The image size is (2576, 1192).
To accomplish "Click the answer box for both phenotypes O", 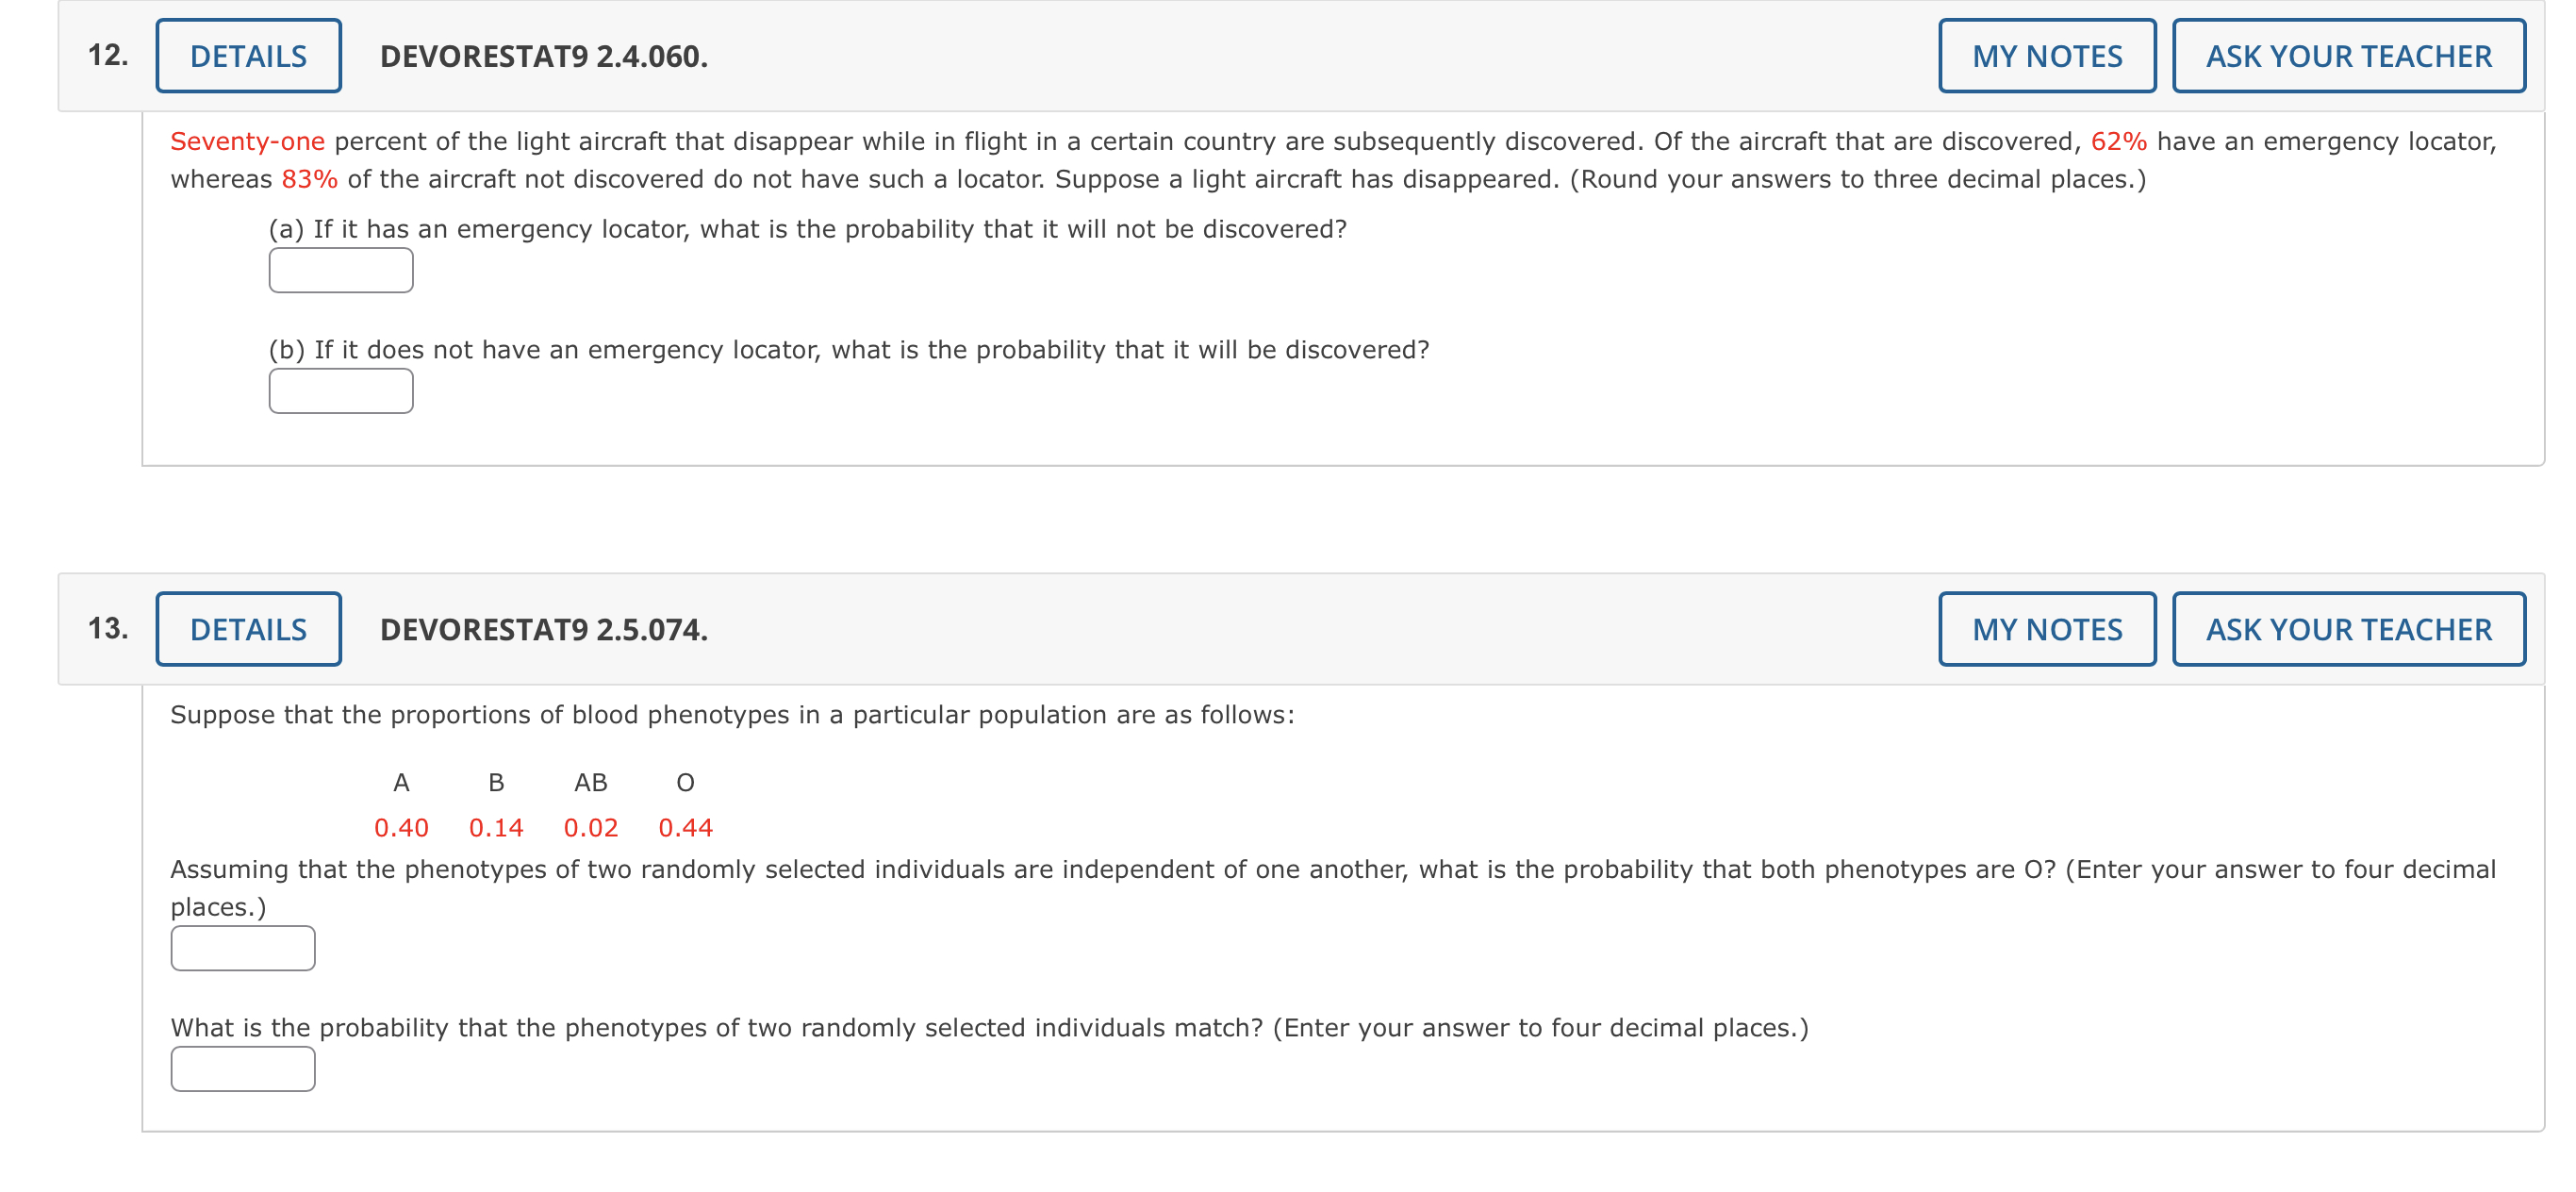I will point(242,947).
